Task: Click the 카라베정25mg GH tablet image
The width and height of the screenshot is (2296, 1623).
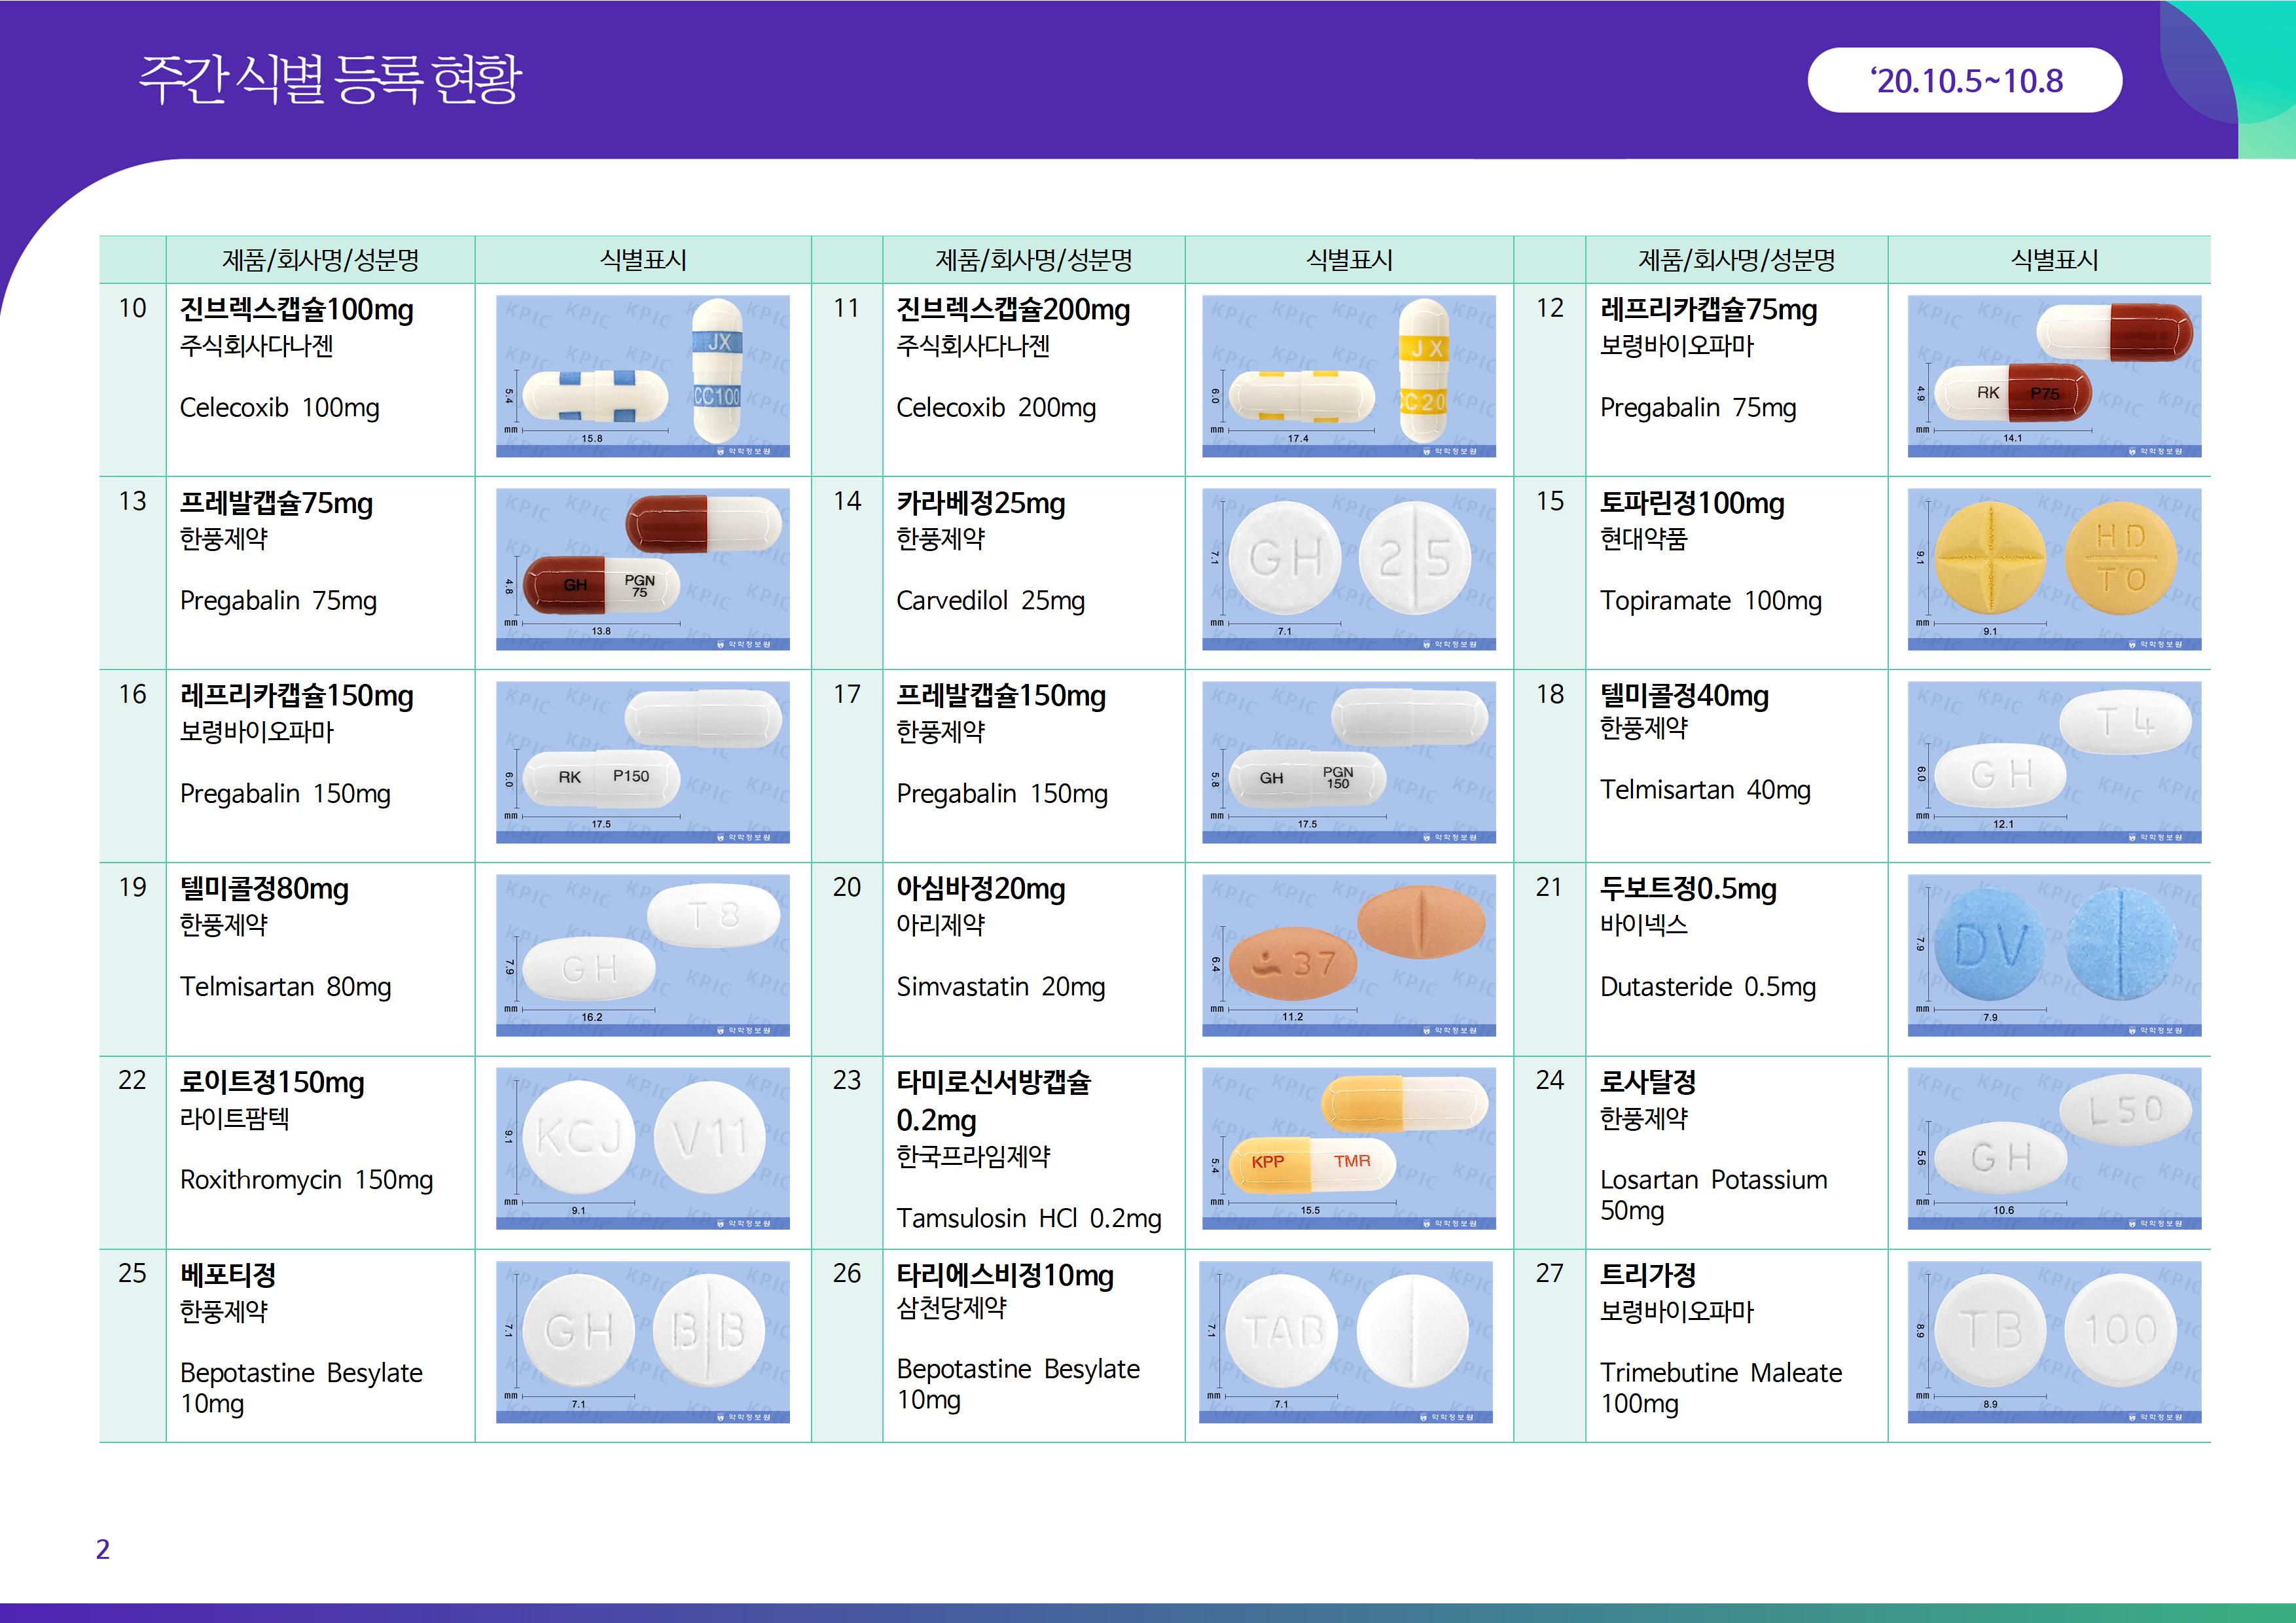Action: 1348,569
